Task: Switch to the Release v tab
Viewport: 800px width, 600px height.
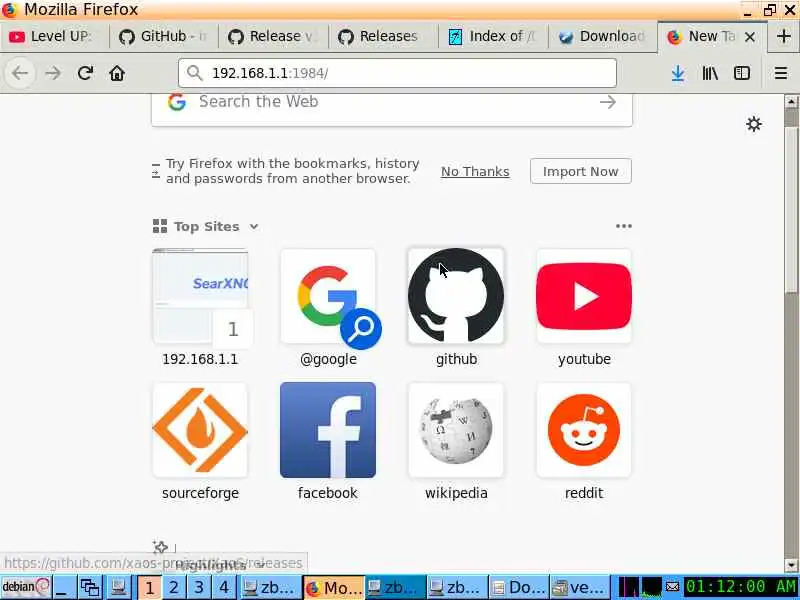Action: (x=273, y=36)
